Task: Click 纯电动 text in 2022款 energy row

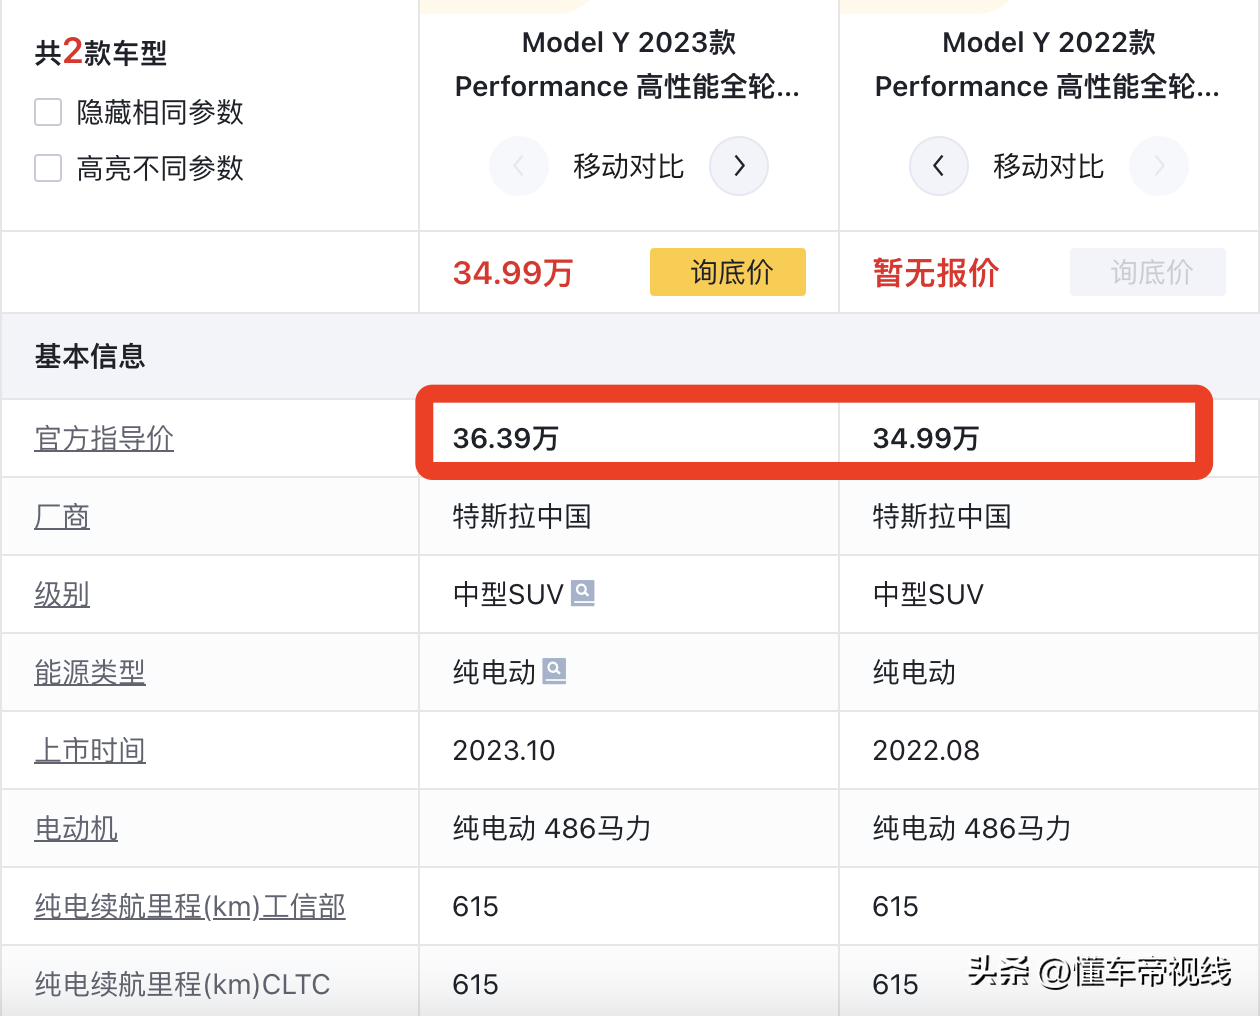Action: 914,672
